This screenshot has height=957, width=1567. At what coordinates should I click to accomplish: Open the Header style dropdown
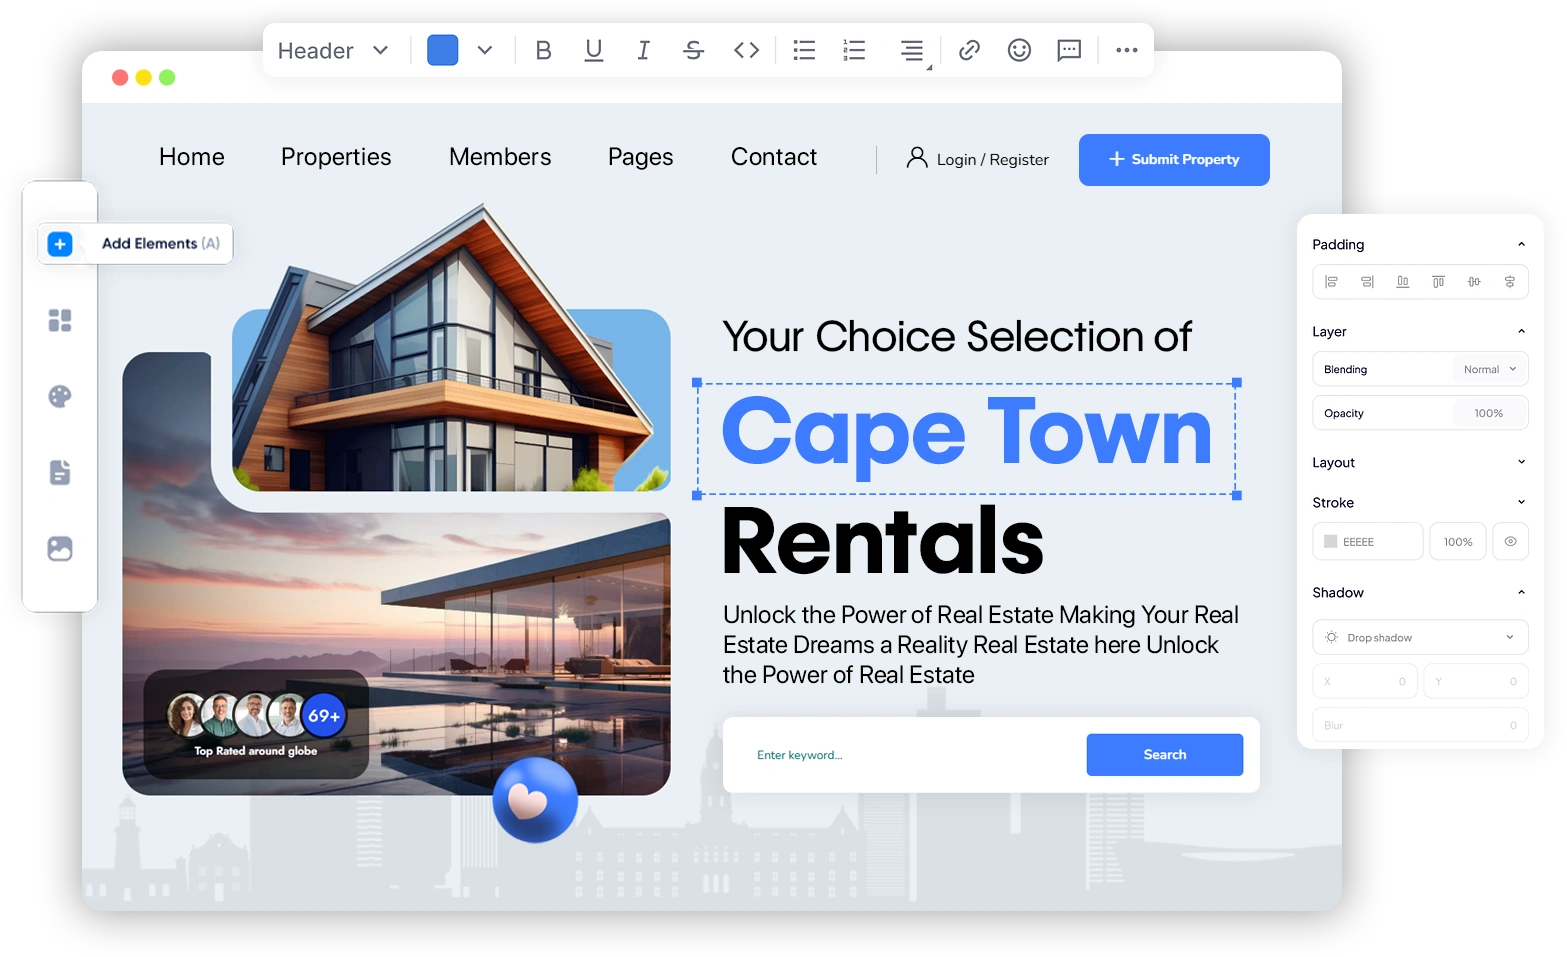tap(333, 50)
